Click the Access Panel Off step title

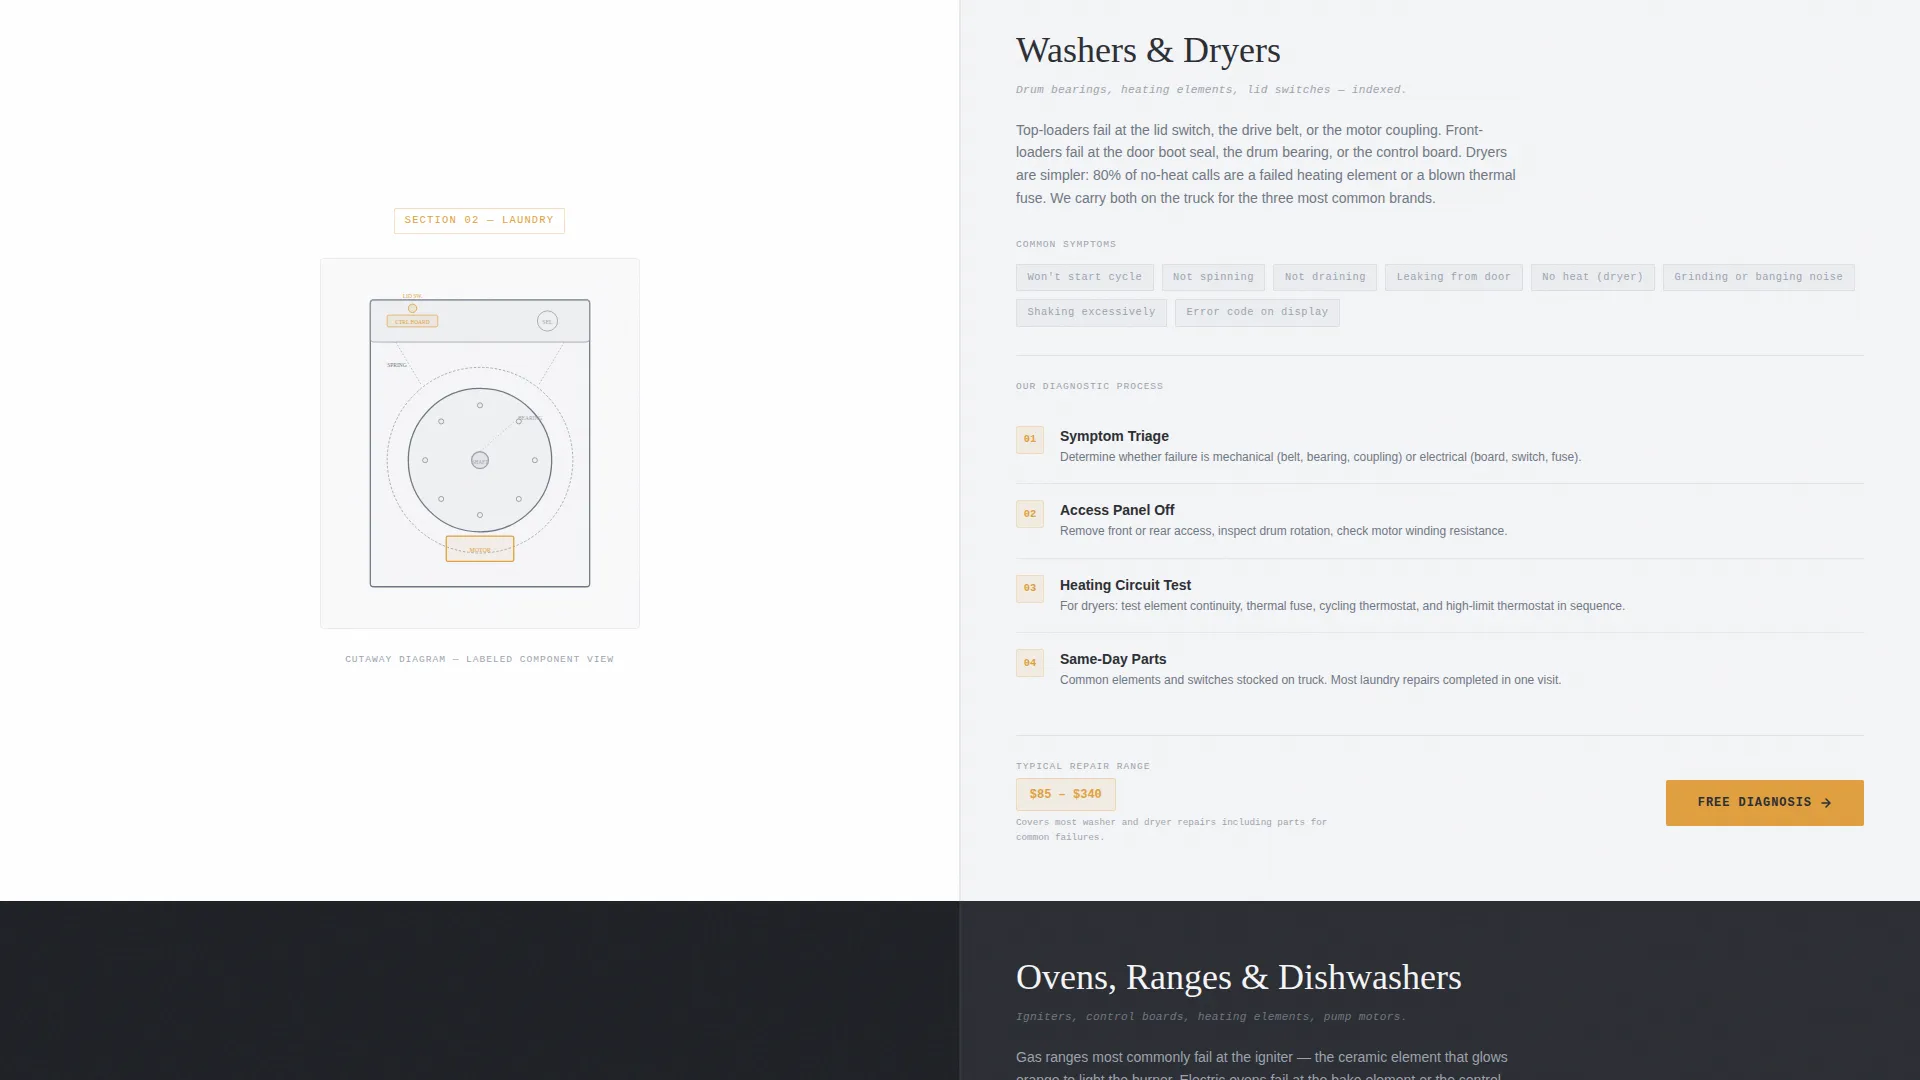[x=1117, y=510]
